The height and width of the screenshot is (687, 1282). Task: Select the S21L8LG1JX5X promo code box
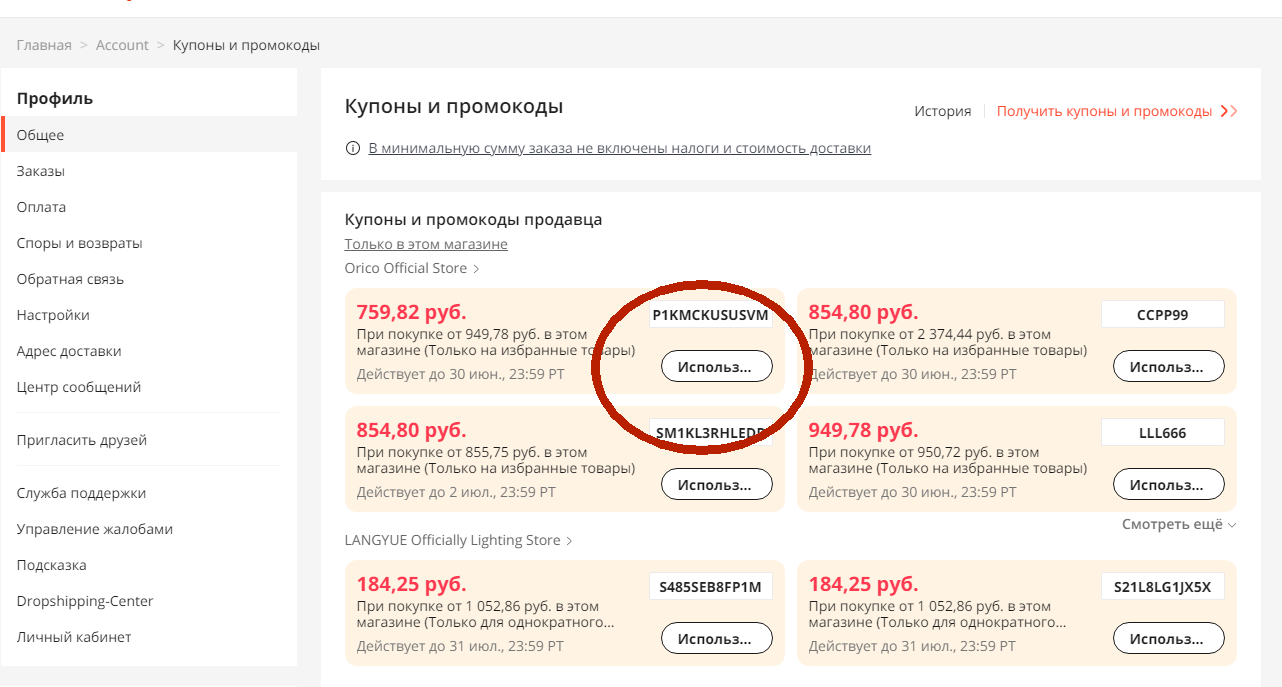click(x=1162, y=587)
